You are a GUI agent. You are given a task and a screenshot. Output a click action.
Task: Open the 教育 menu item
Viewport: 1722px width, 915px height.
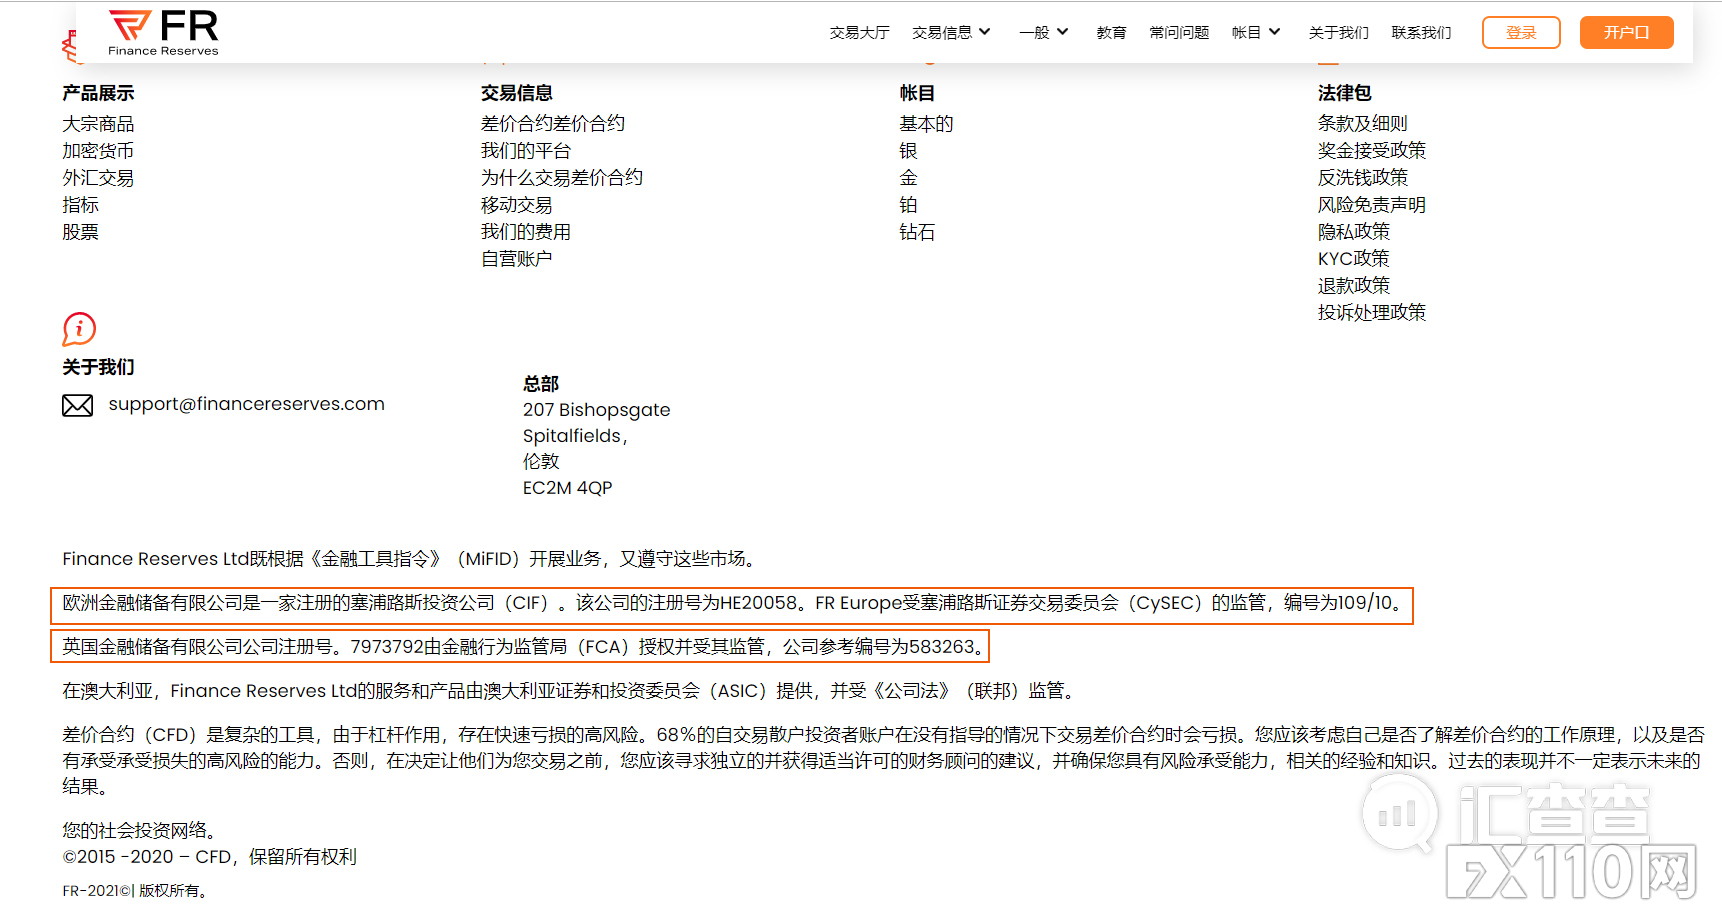(1111, 33)
